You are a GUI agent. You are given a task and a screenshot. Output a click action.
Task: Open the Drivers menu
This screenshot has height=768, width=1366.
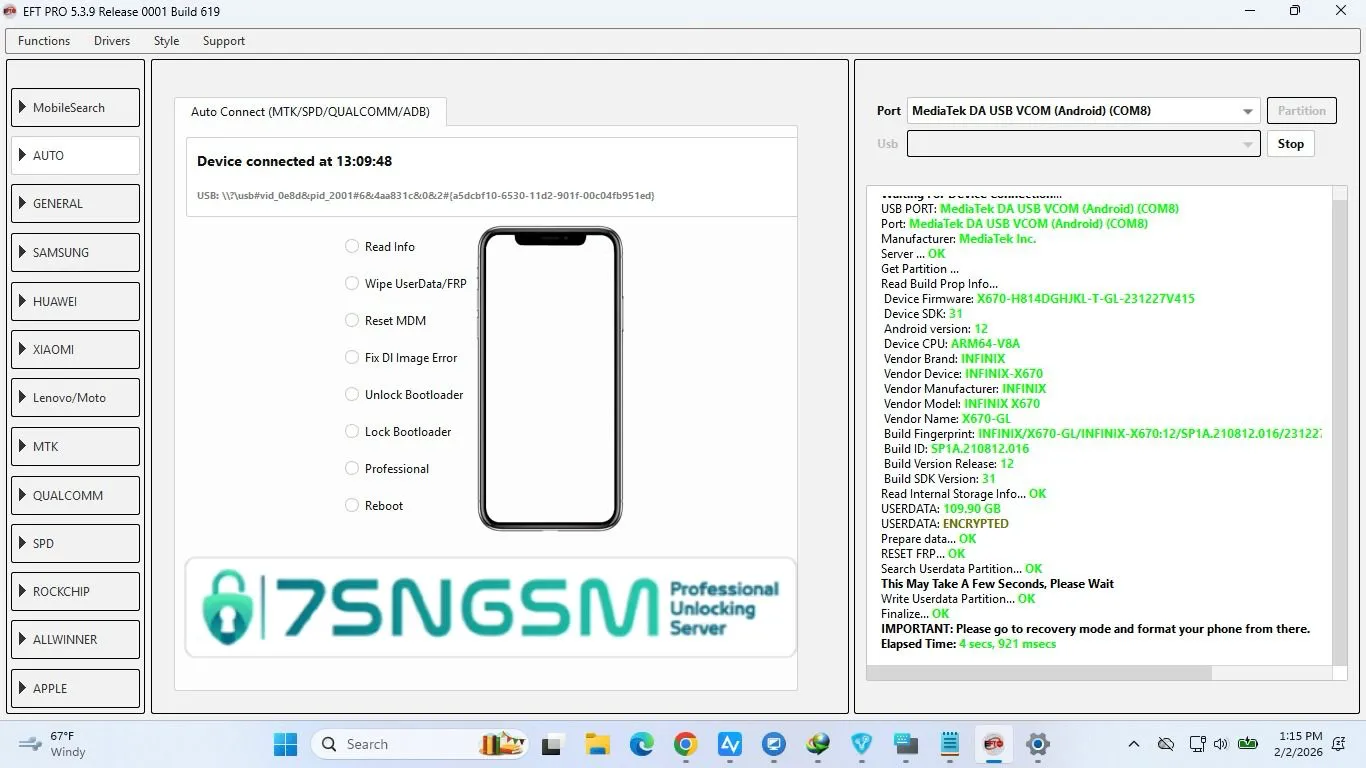coord(112,41)
